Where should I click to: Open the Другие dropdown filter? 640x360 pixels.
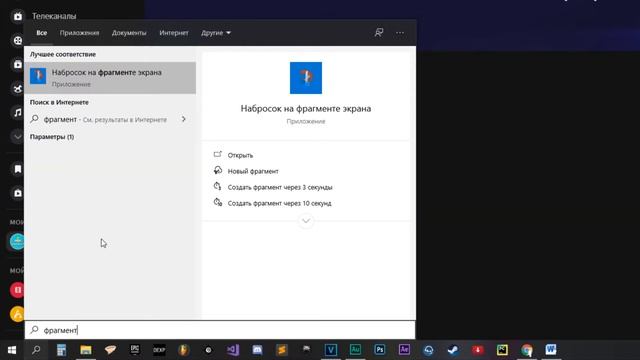click(x=216, y=33)
